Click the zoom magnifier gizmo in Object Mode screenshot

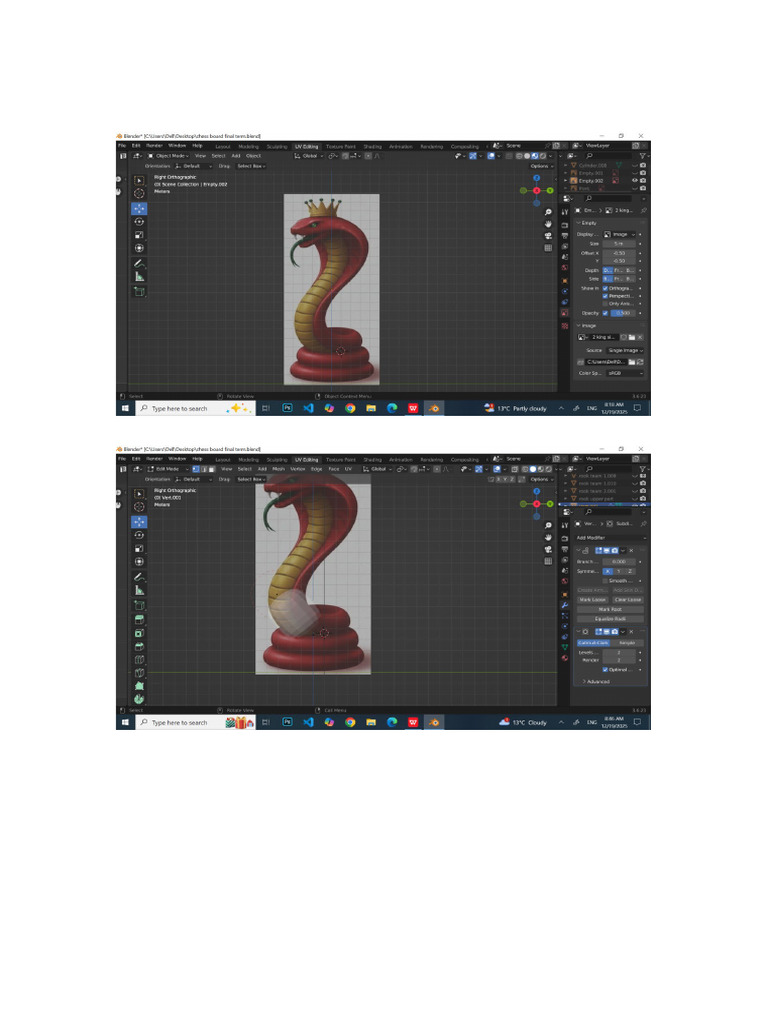[x=548, y=212]
